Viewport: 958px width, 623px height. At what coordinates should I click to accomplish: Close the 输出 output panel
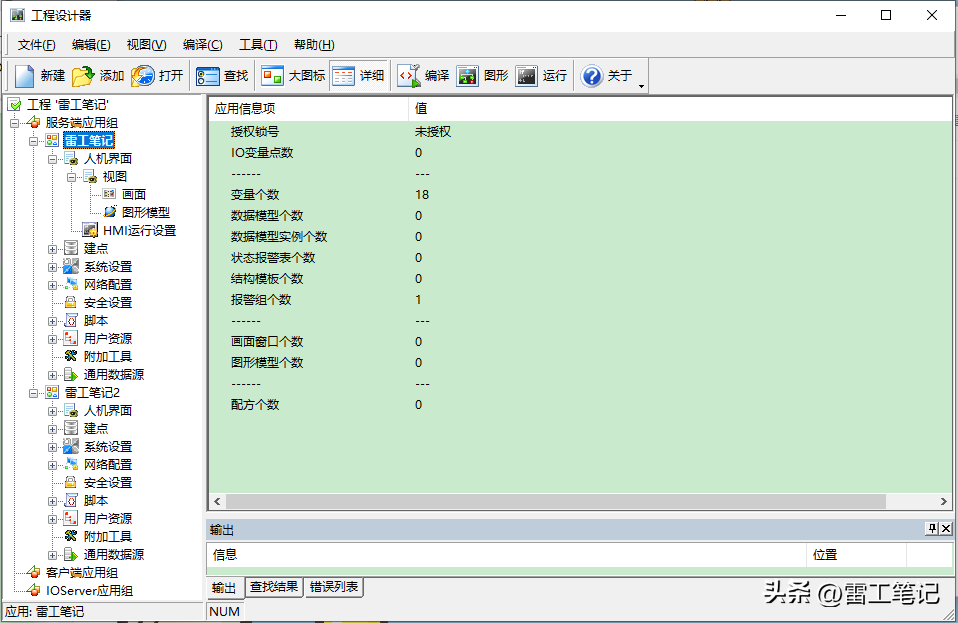coord(947,528)
